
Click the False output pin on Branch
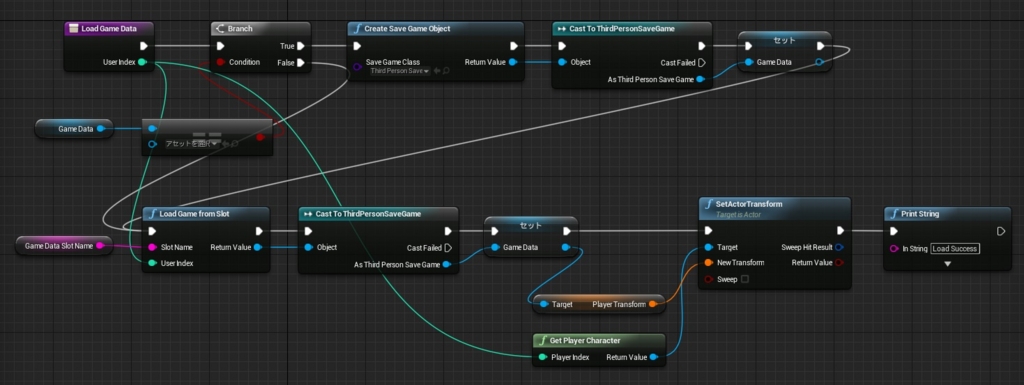coord(300,63)
